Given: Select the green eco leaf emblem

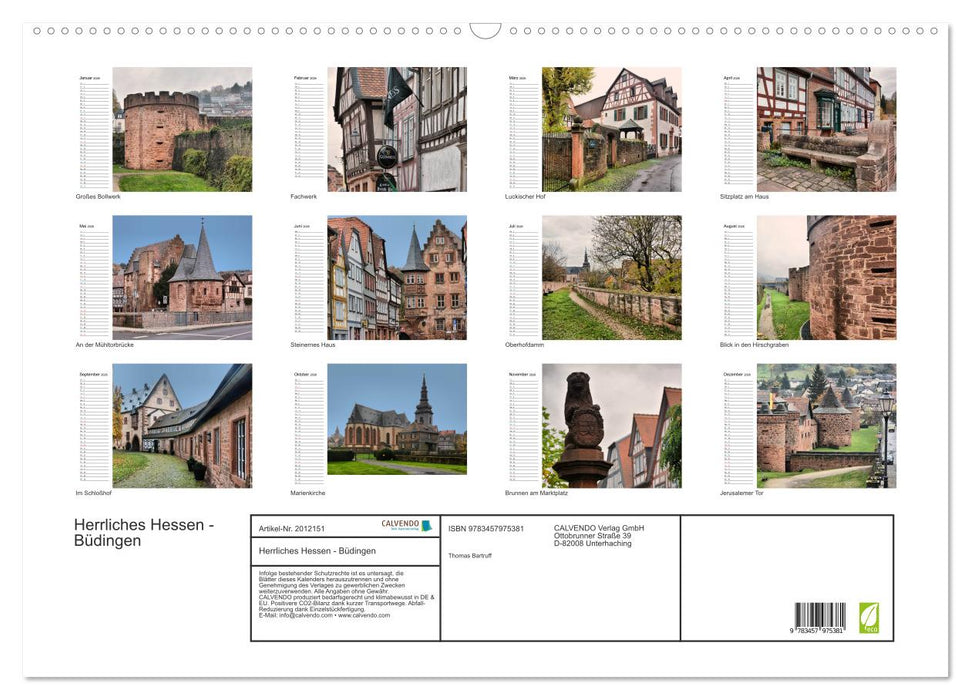Looking at the screenshot, I should point(868,618).
